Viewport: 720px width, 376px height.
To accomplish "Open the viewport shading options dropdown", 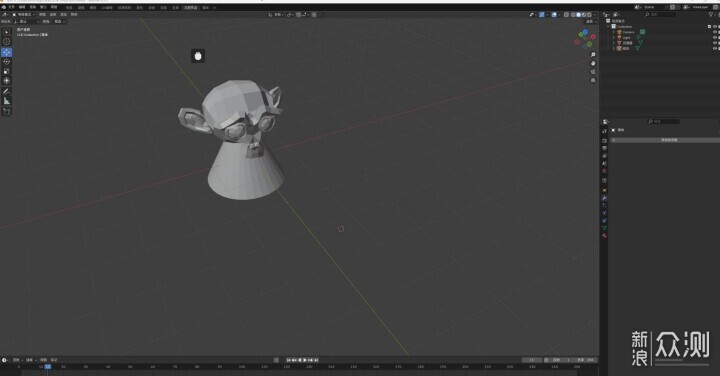I will (x=595, y=15).
